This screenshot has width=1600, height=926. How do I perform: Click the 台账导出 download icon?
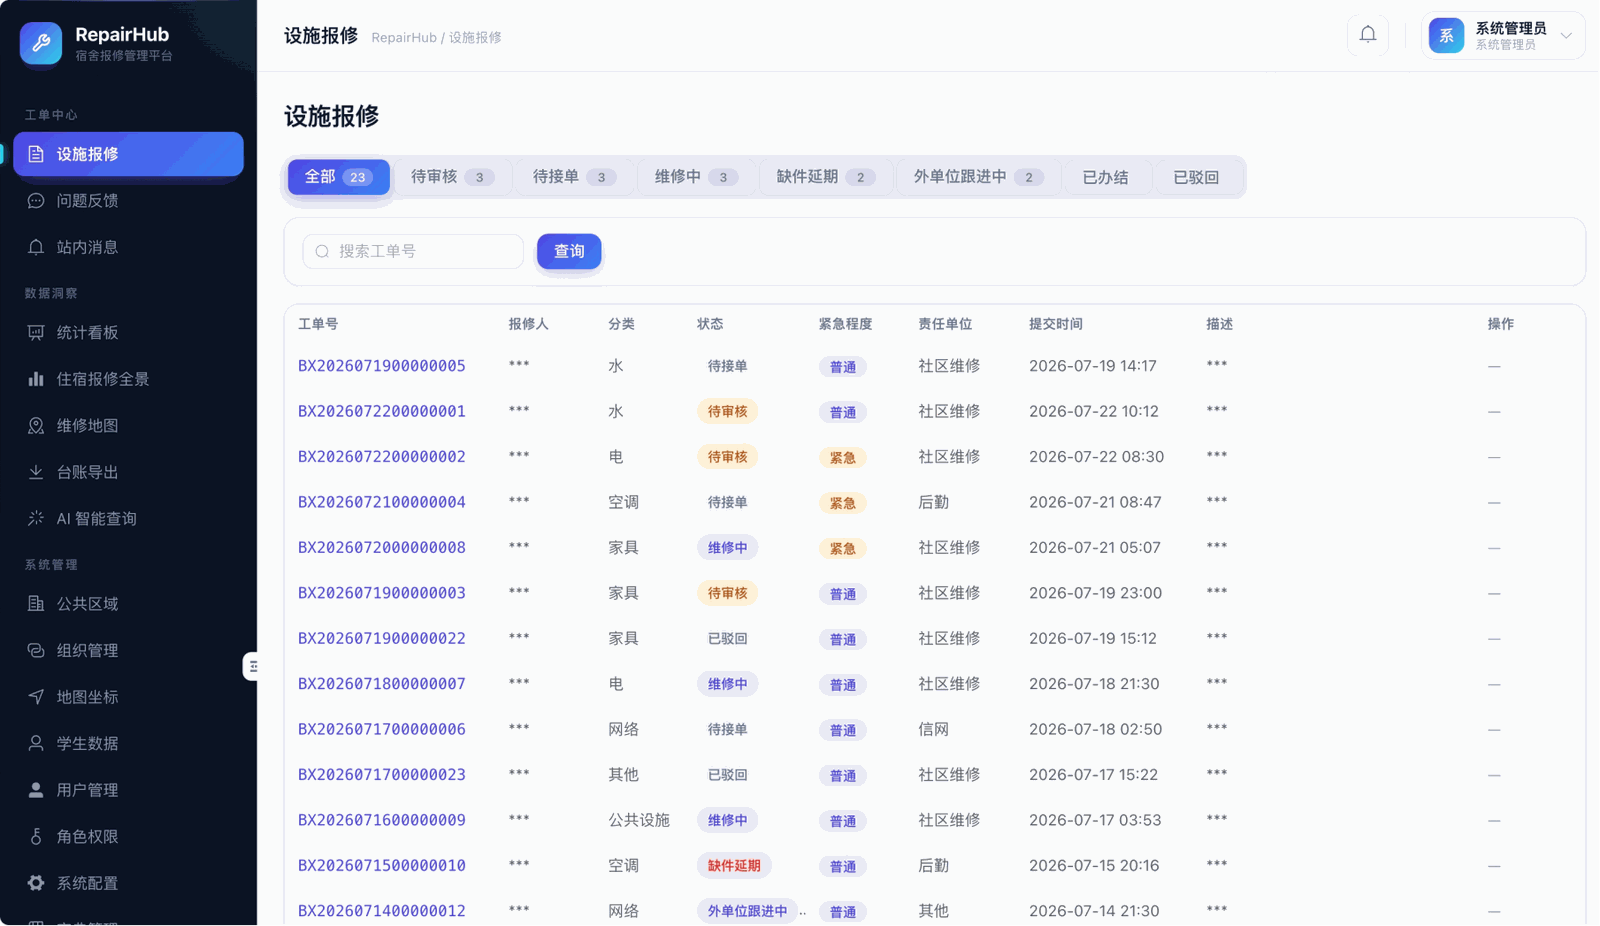[36, 472]
